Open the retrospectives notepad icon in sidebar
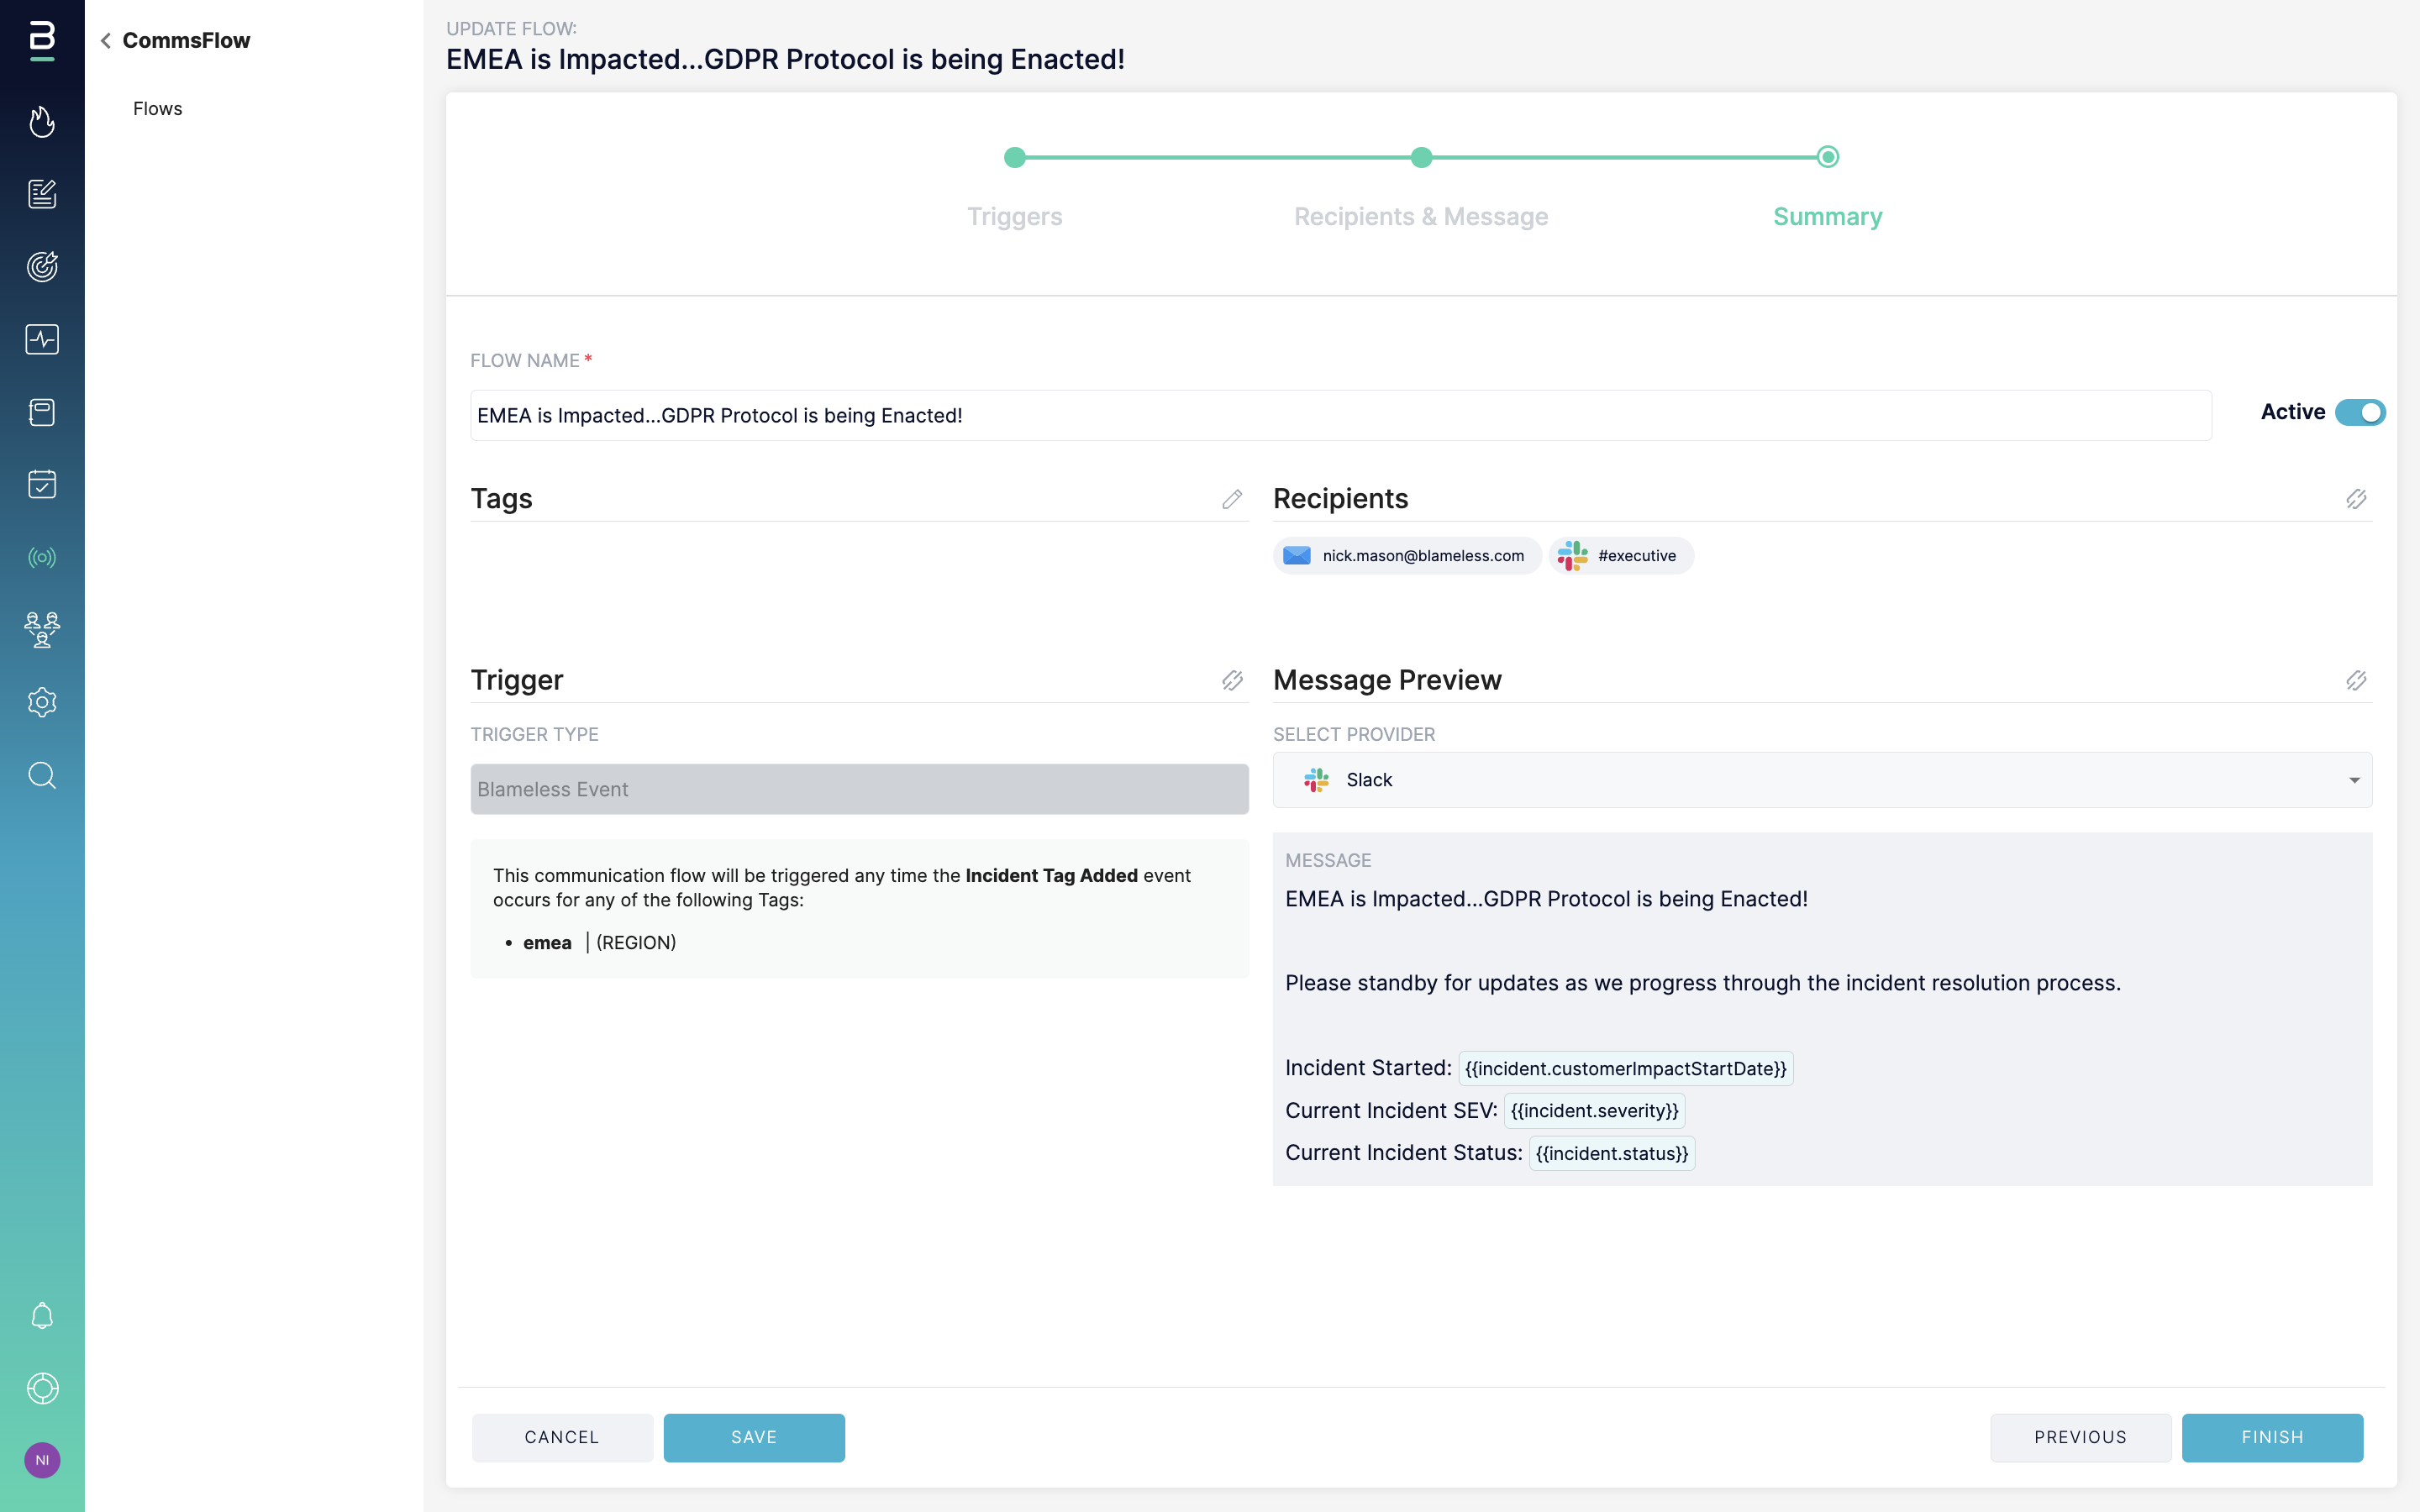This screenshot has height=1512, width=2420. pyautogui.click(x=42, y=194)
